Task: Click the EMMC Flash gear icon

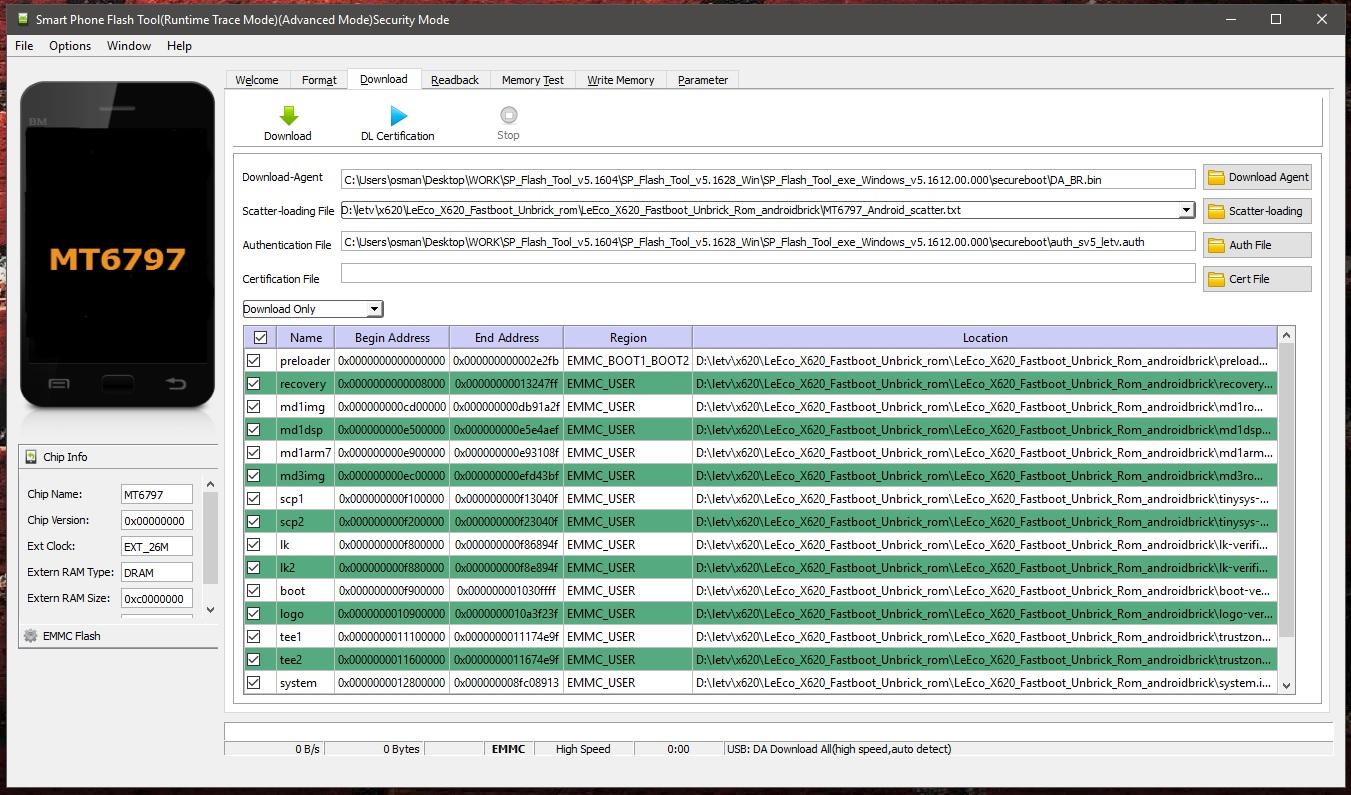Action: click(31, 636)
